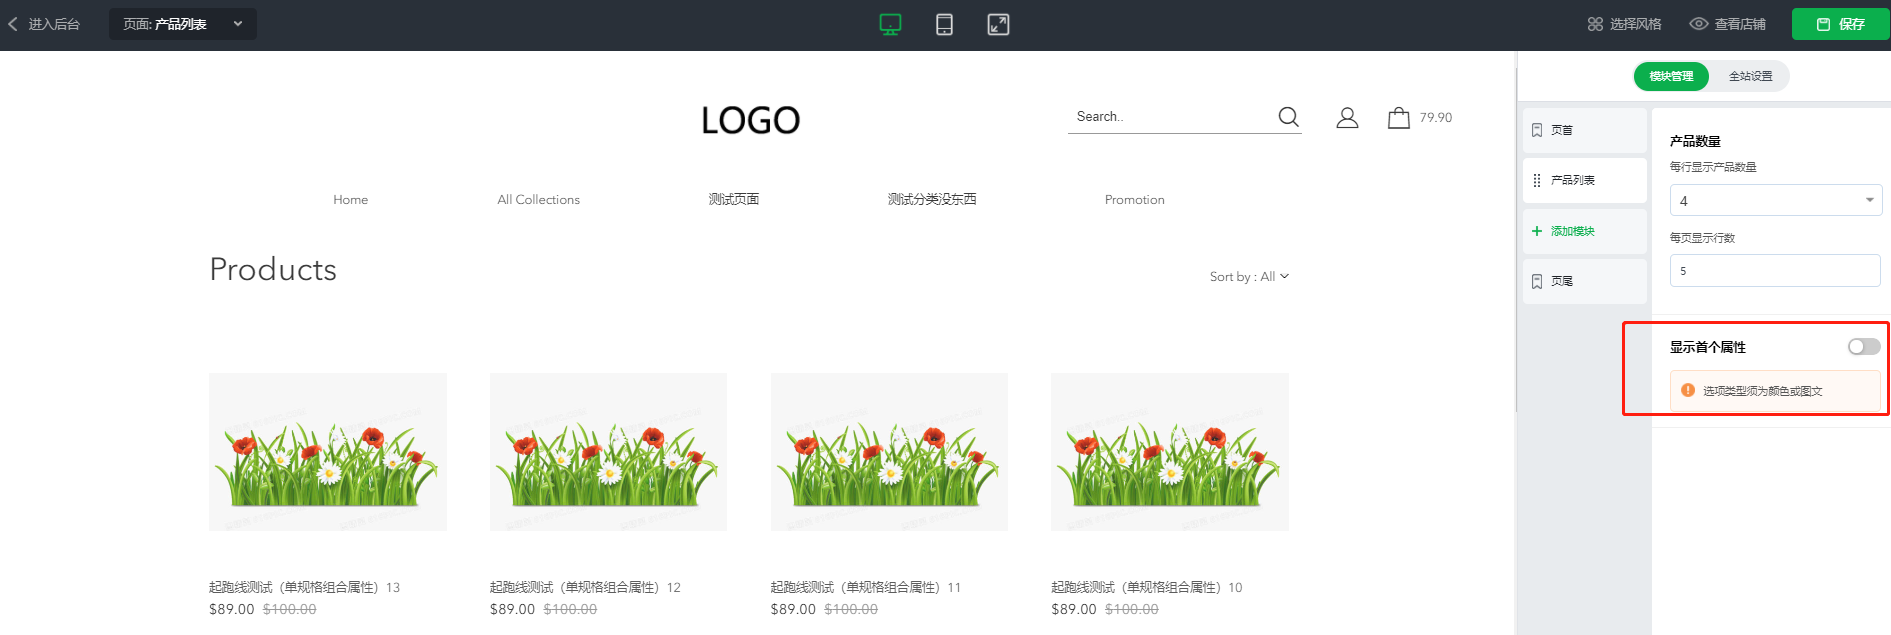
Task: Go back via 进入后台
Action: [45, 24]
